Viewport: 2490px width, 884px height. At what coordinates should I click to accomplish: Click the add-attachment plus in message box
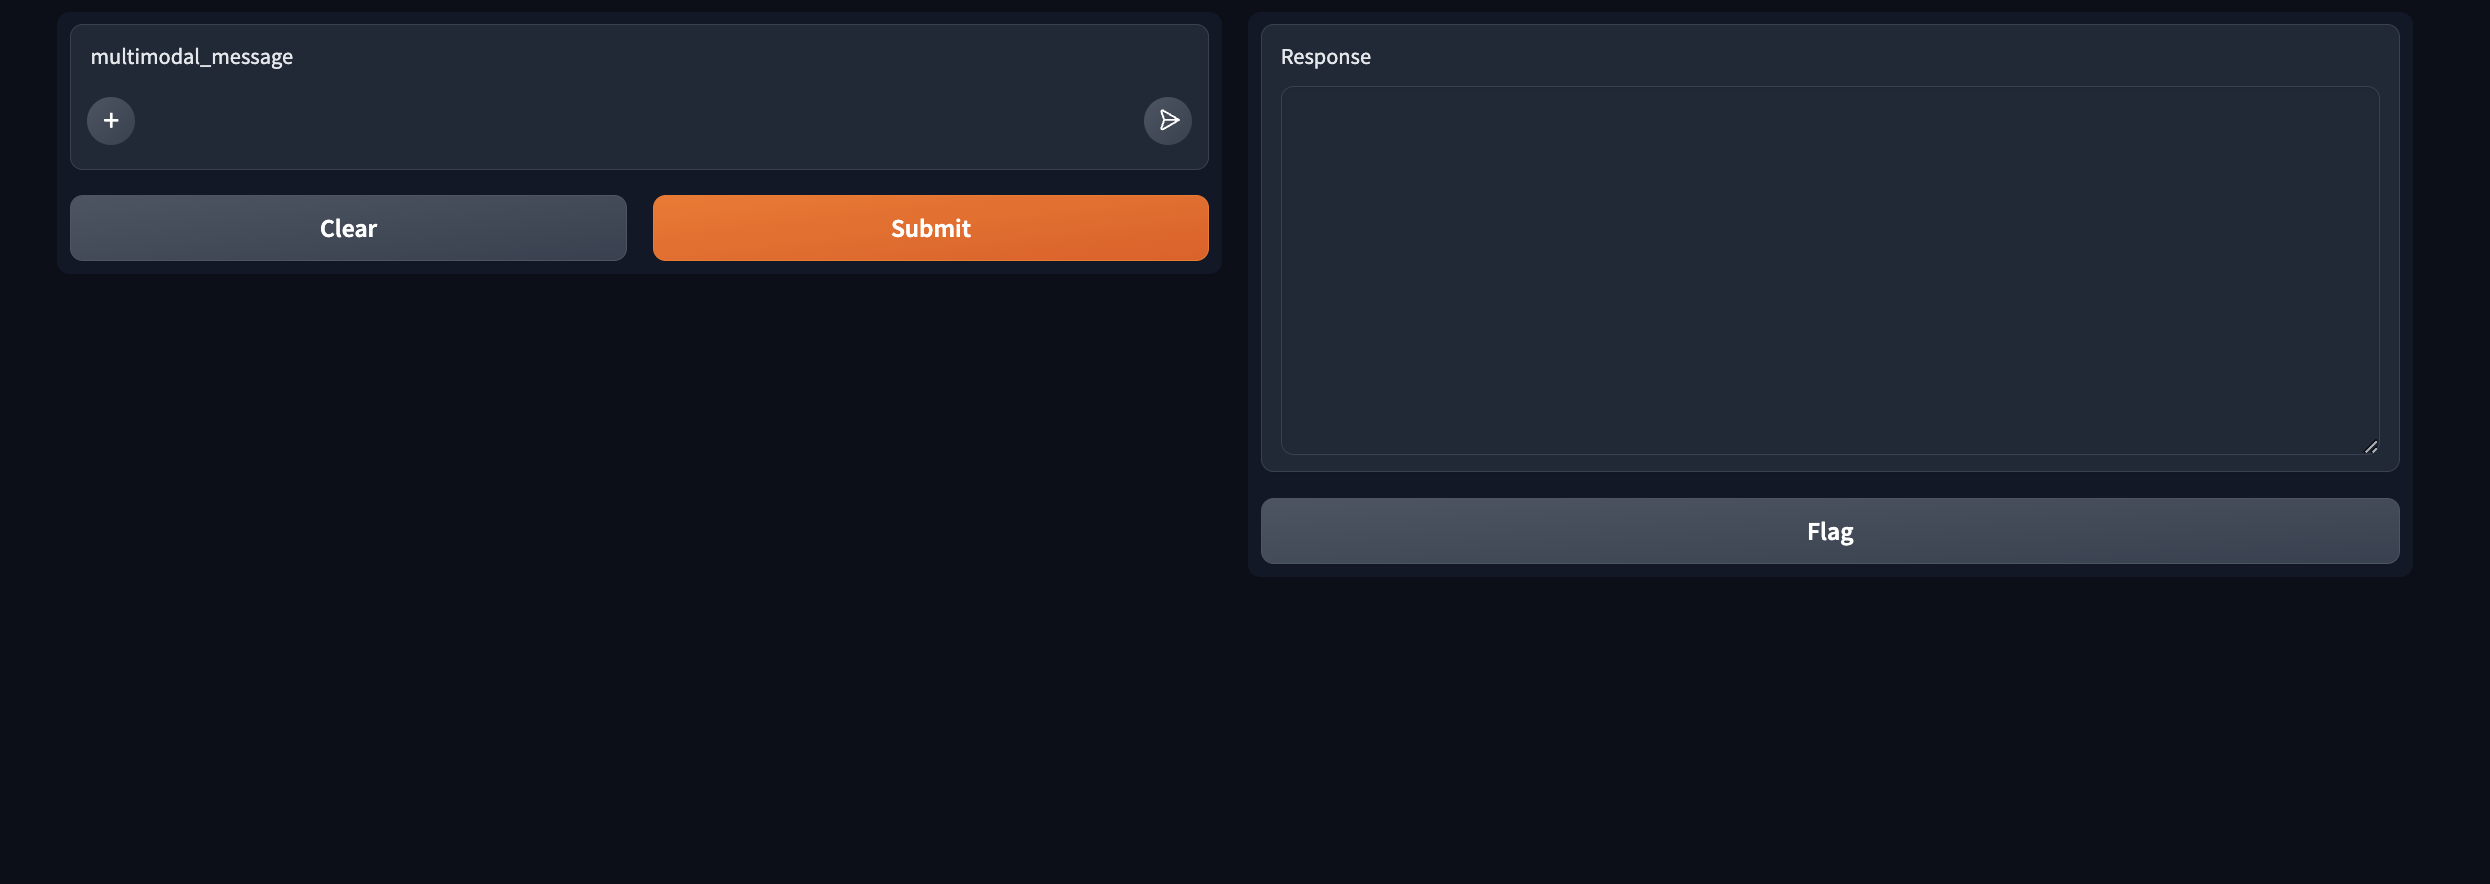tap(111, 121)
